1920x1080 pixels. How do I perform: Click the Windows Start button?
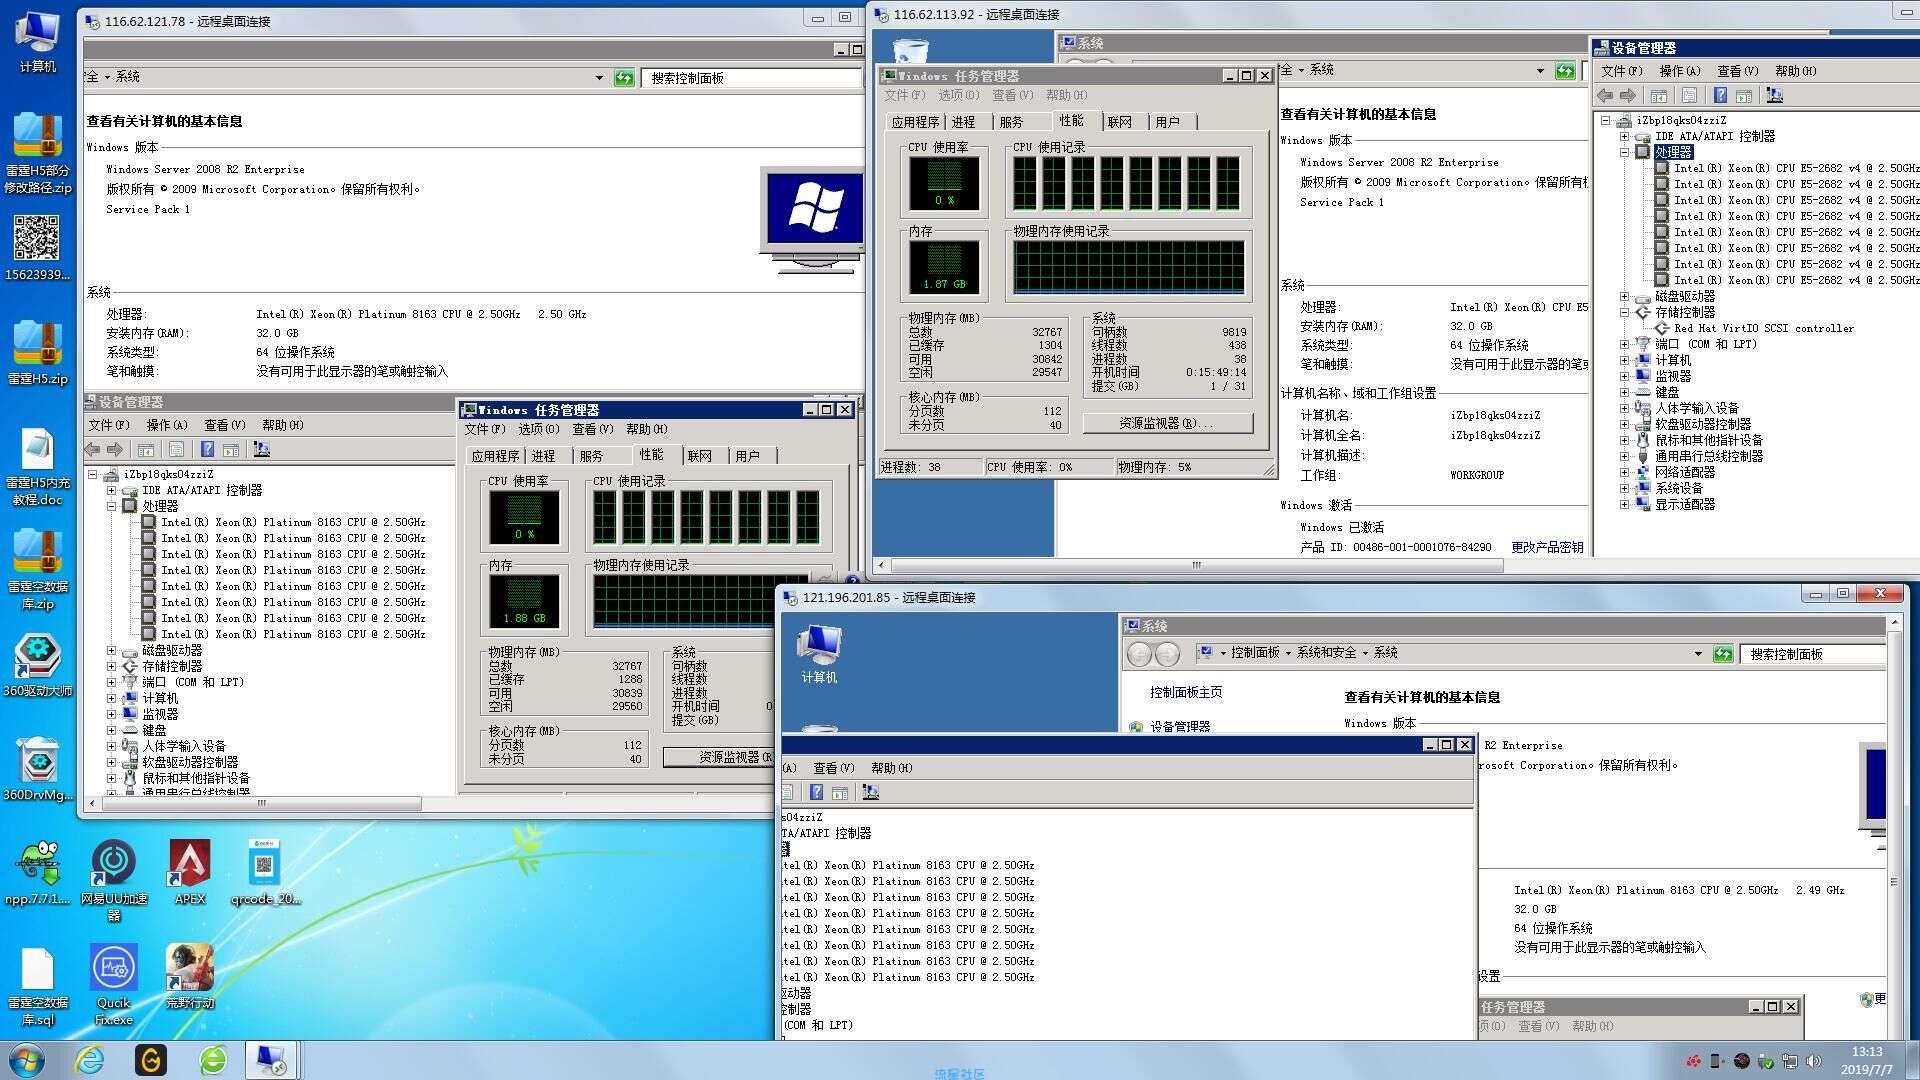pyautogui.click(x=26, y=1060)
